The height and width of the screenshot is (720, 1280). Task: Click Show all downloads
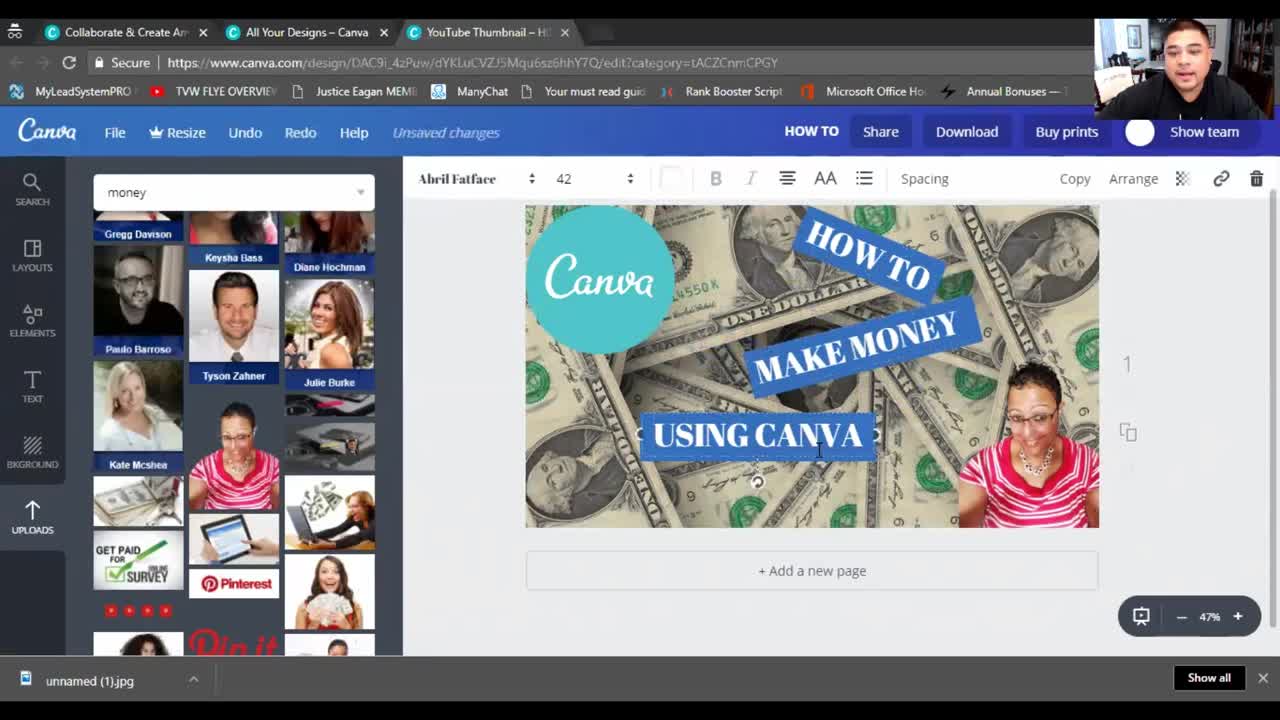click(1209, 678)
